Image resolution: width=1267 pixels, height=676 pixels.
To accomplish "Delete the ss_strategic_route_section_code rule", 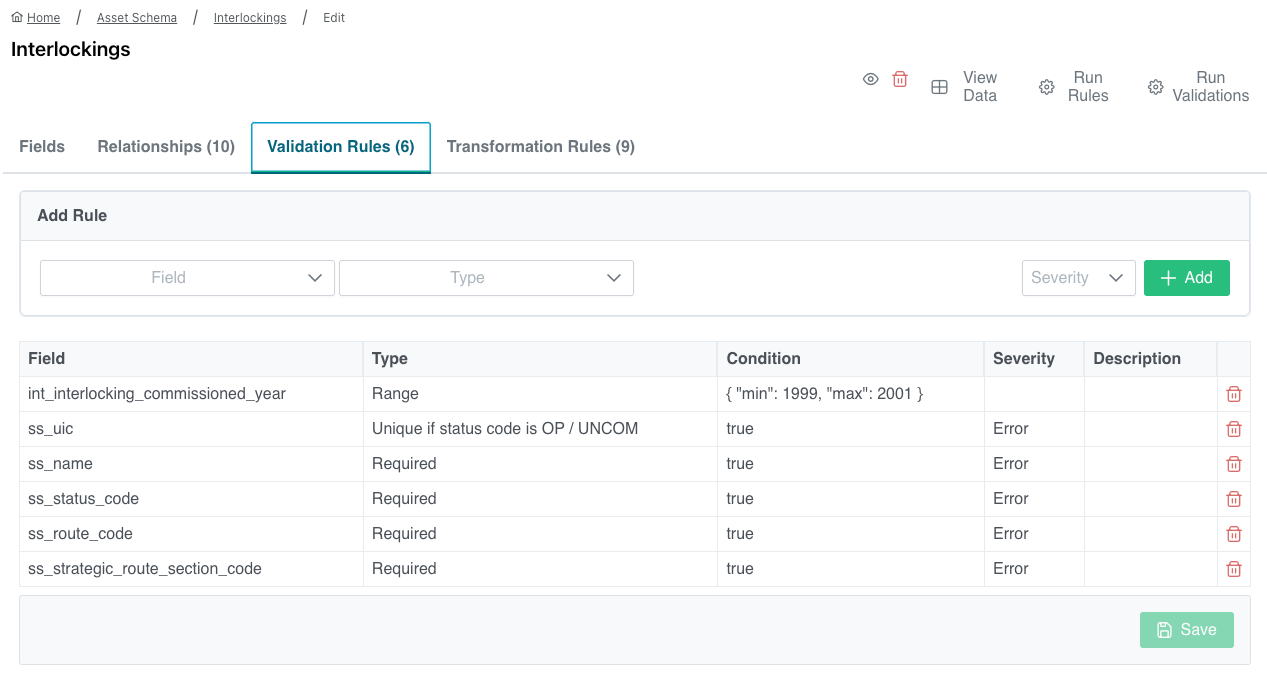I will (x=1233, y=569).
